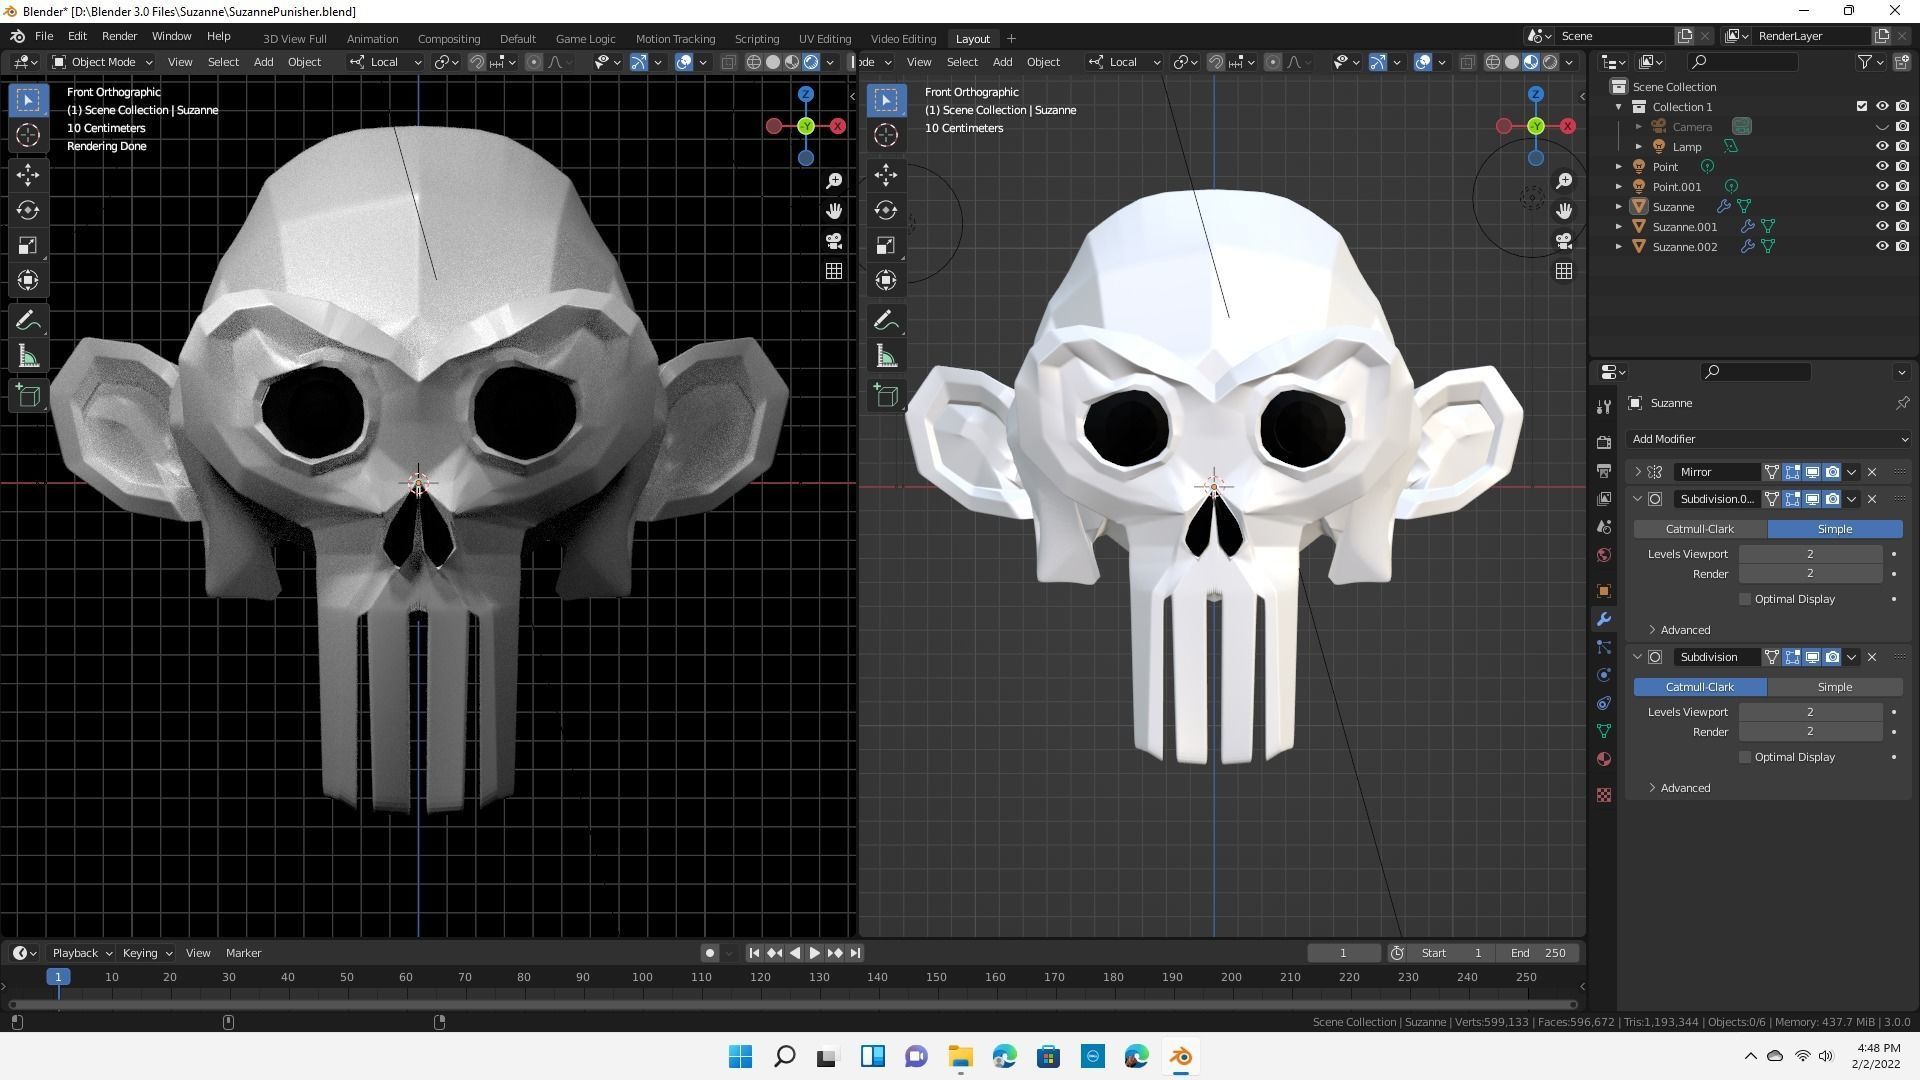The height and width of the screenshot is (1080, 1920).
Task: Click Levels Viewport value of Subdivision.0 modifier
Action: pyautogui.click(x=1810, y=554)
